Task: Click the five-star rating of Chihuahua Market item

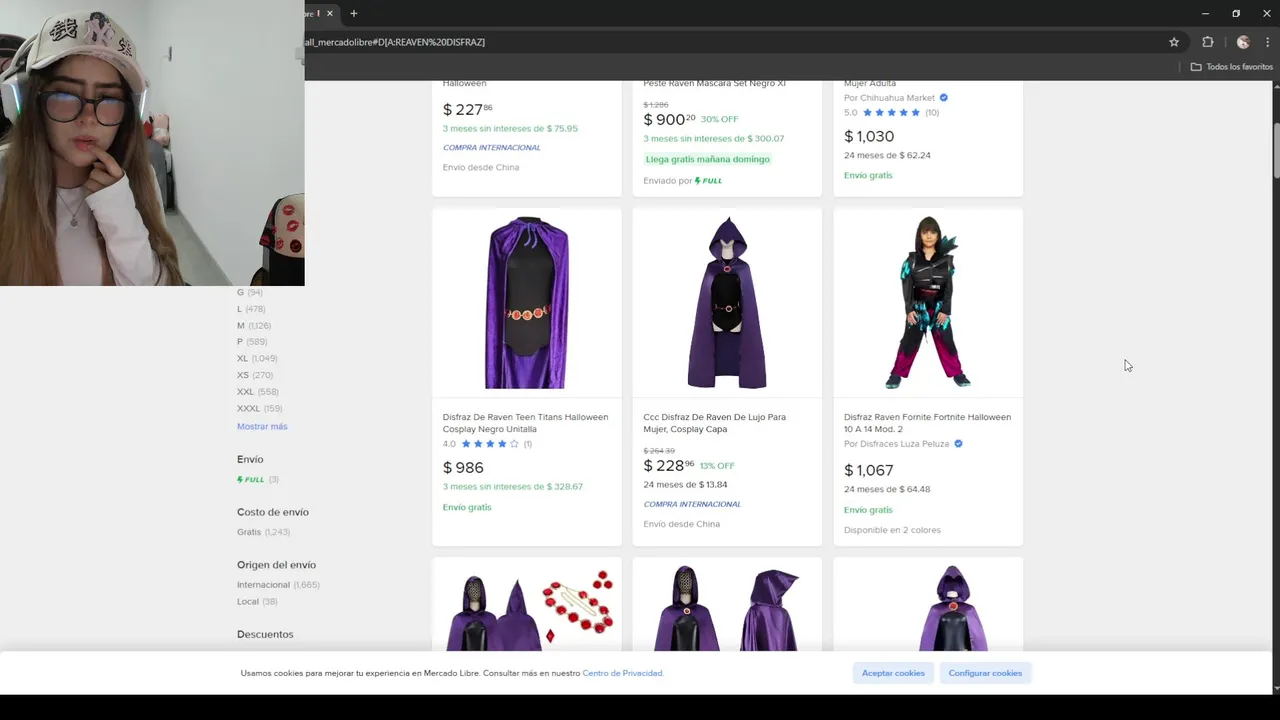Action: tap(891, 113)
